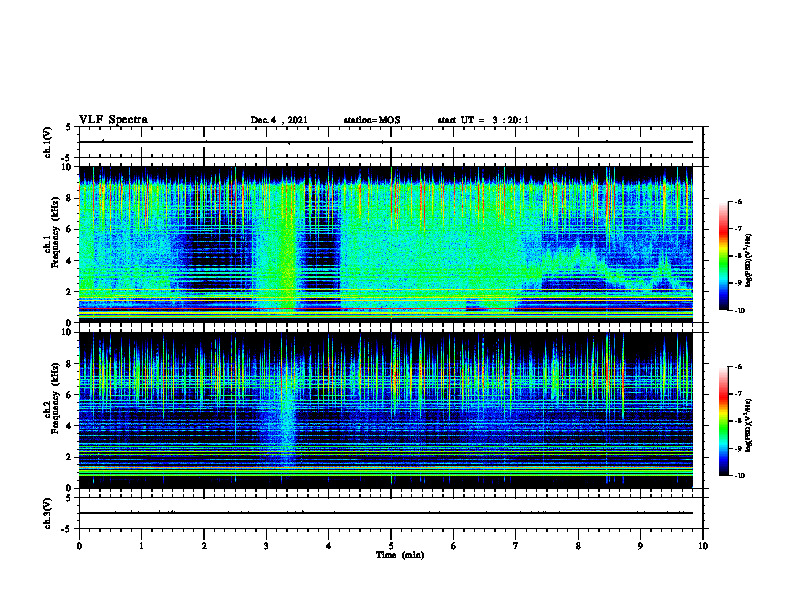Image resolution: width=792 pixels, height=612 pixels.
Task: Click the "5" tick on the time axis
Action: 391,546
